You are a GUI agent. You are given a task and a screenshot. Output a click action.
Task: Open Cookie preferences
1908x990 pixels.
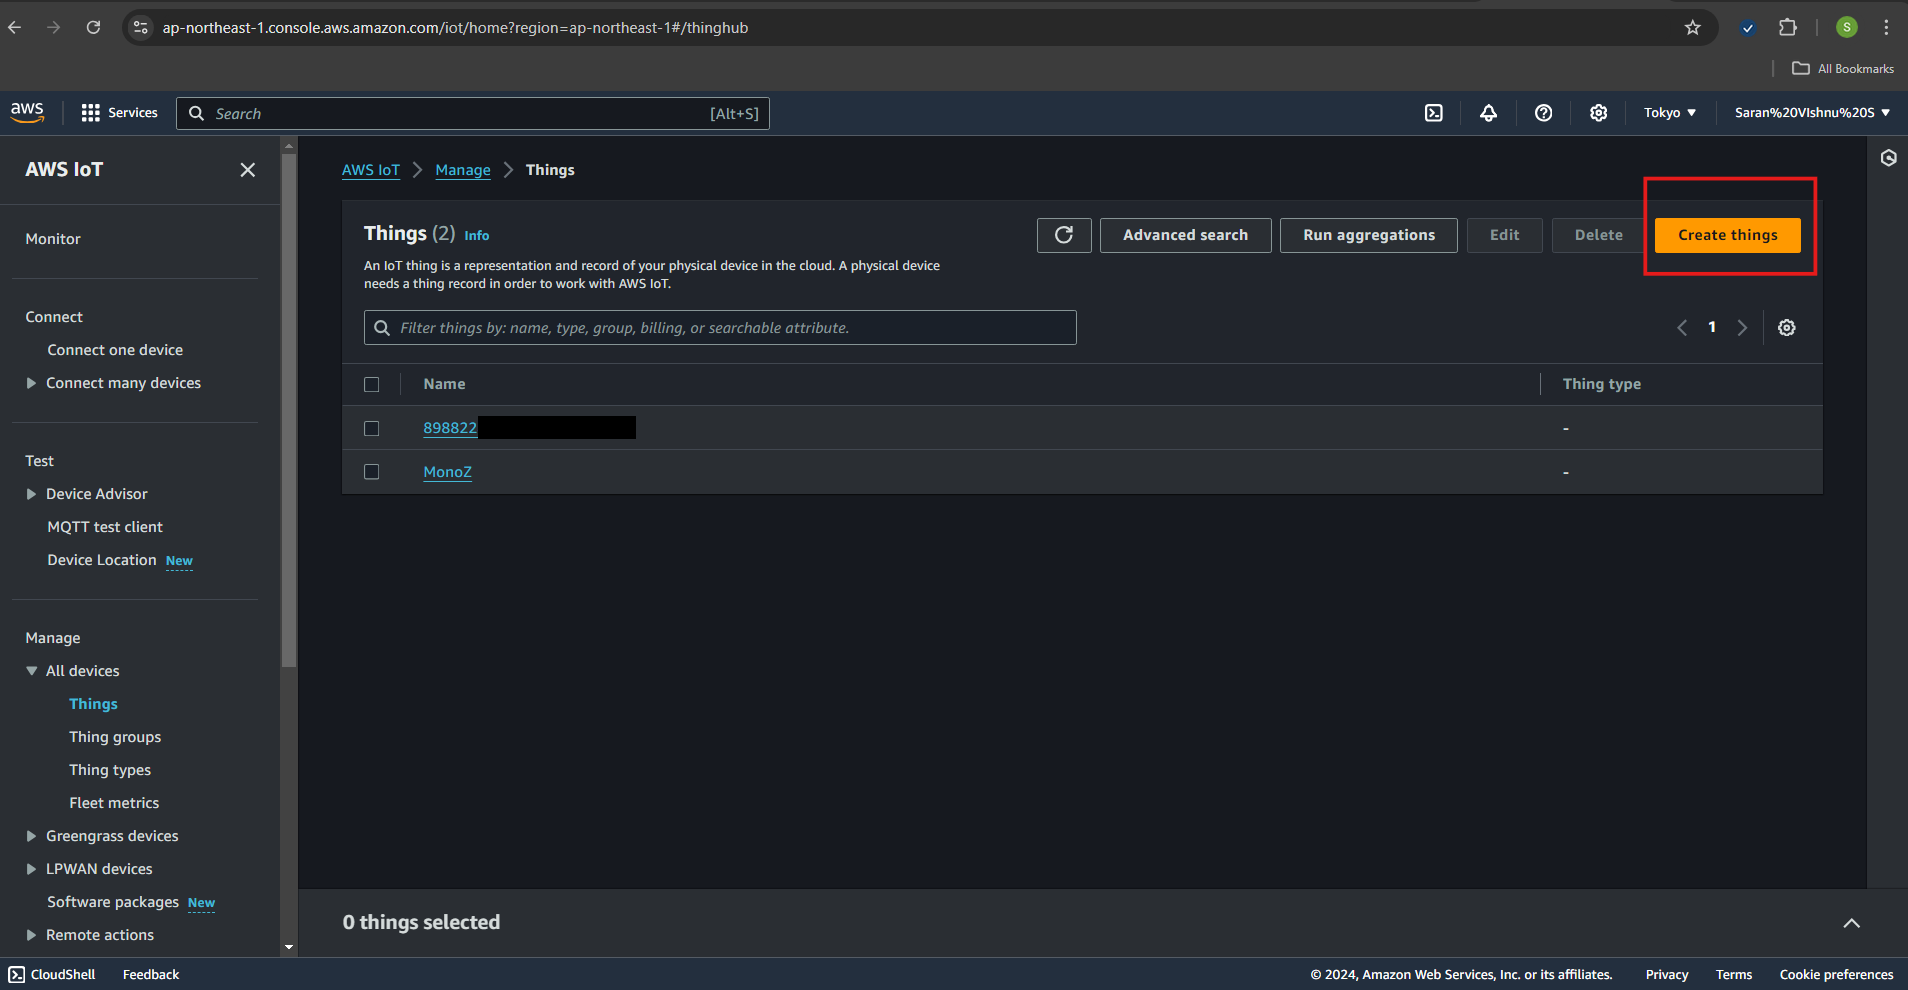[x=1837, y=974]
